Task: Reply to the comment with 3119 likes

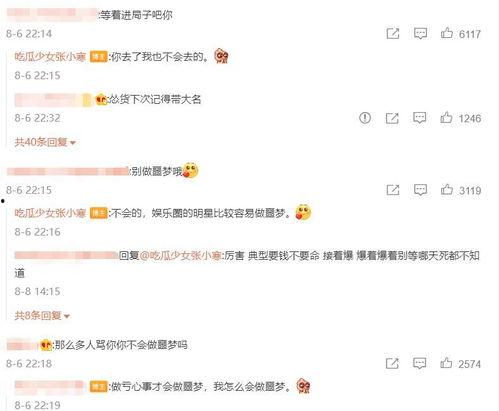Action: click(x=420, y=190)
